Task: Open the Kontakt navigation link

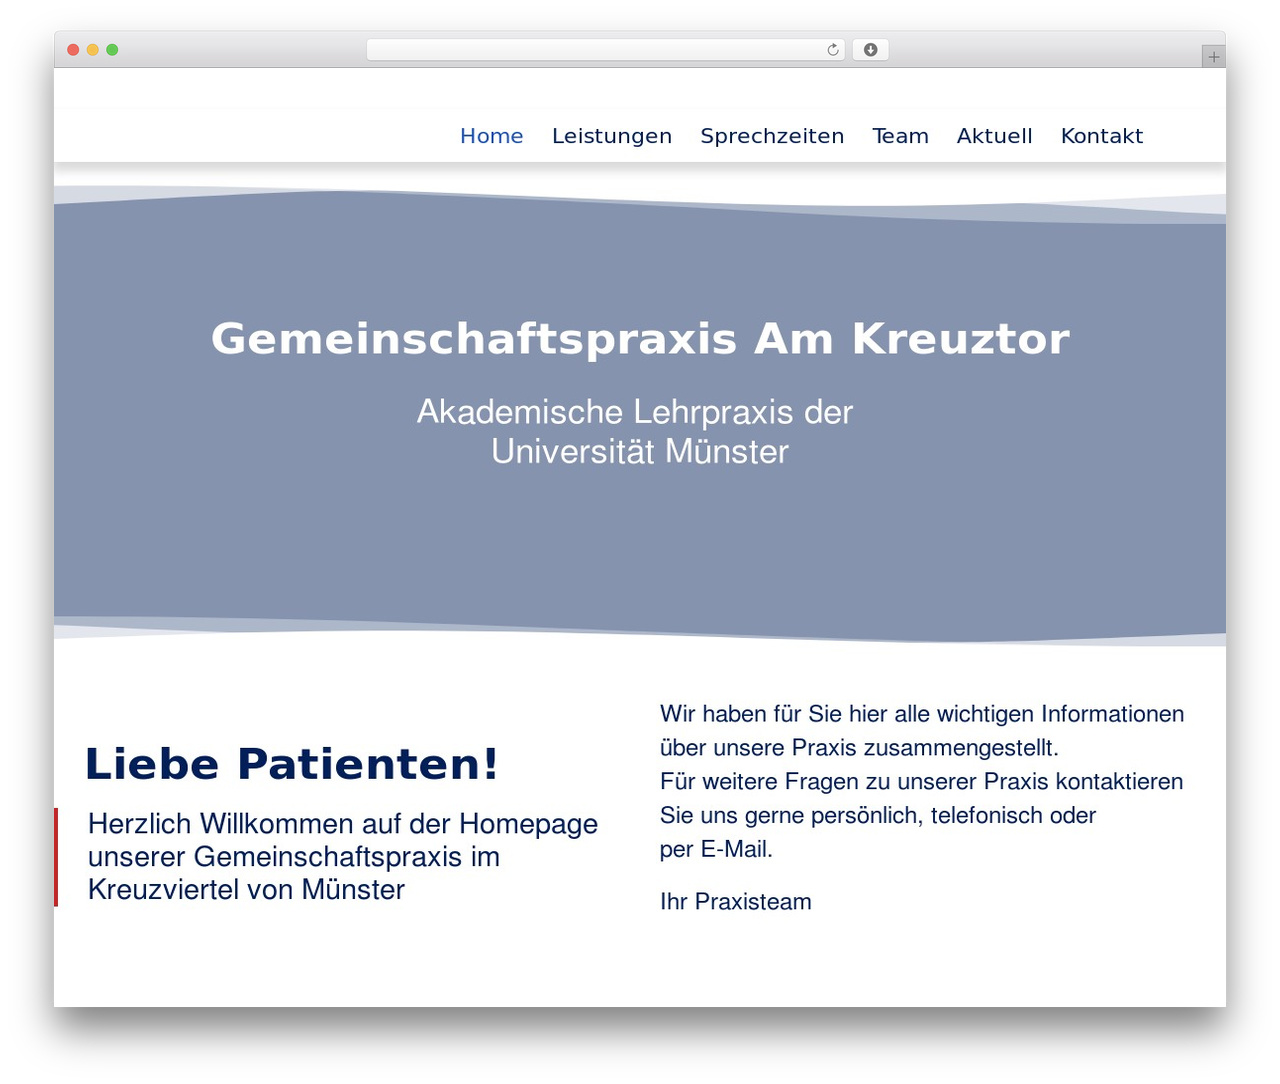Action: [x=1102, y=136]
